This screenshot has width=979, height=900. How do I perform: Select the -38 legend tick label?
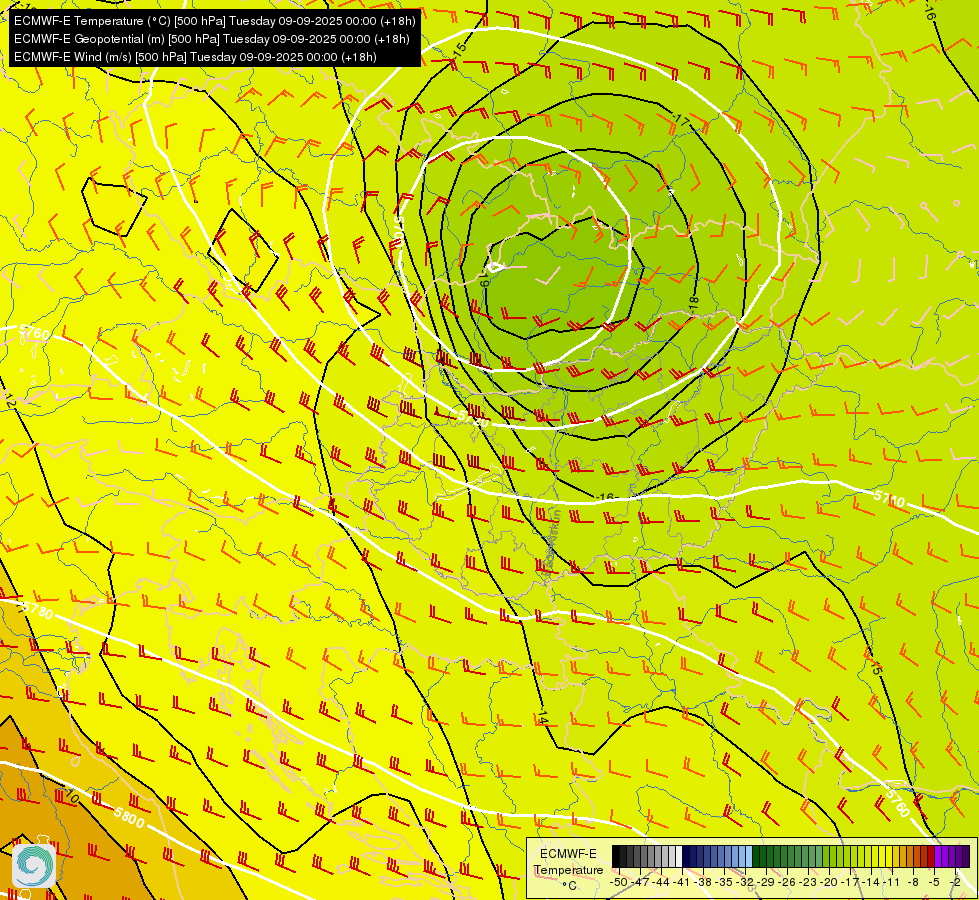[704, 882]
